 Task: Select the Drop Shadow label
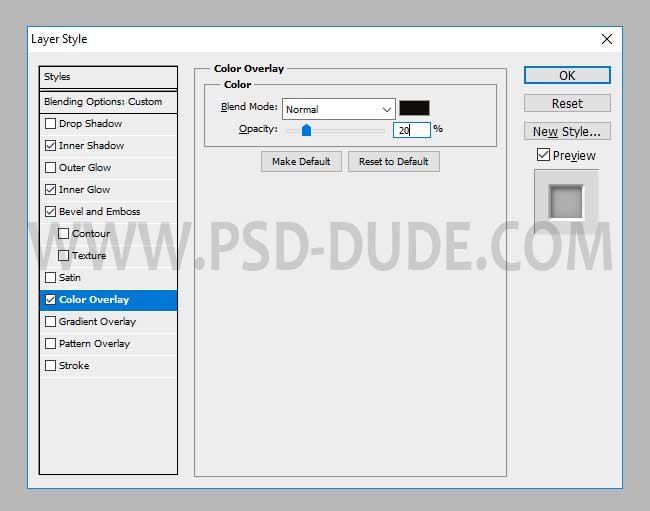90,124
